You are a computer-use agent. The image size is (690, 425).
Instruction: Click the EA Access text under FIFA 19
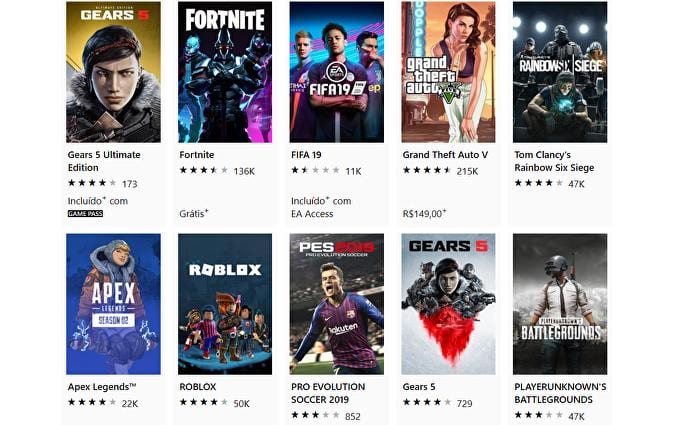[312, 214]
